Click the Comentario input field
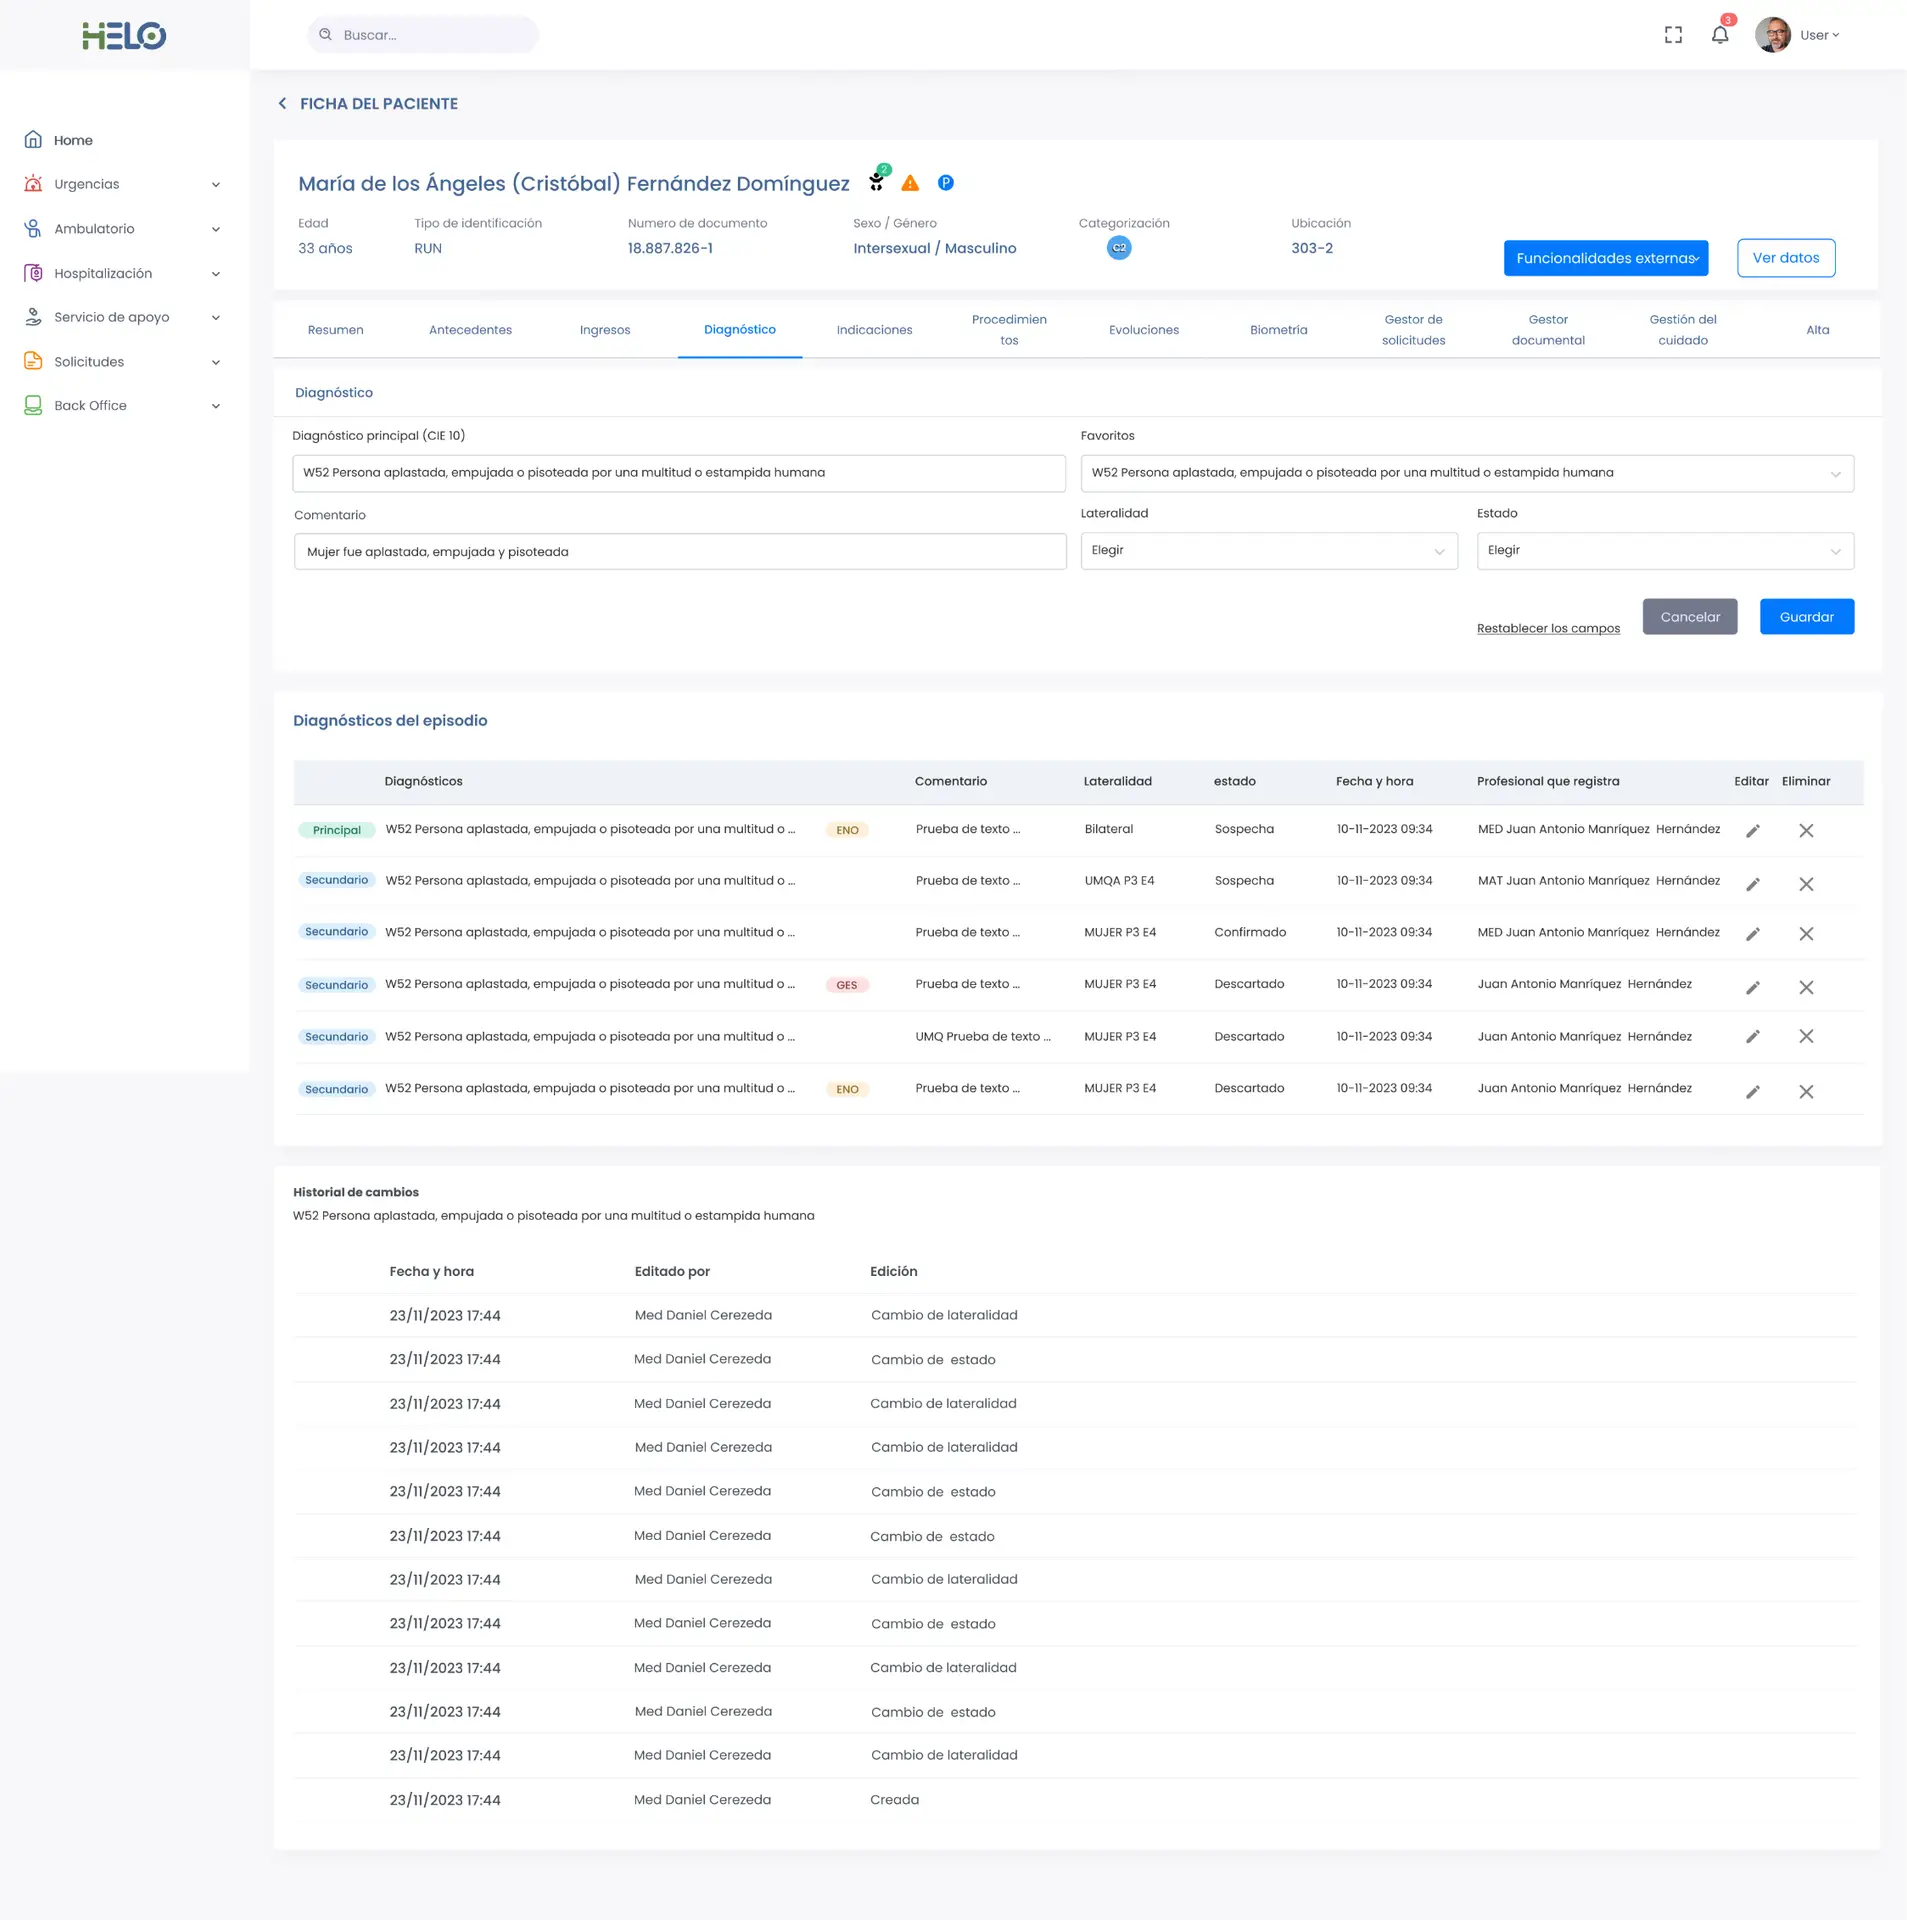The height and width of the screenshot is (1920, 1907). point(679,552)
